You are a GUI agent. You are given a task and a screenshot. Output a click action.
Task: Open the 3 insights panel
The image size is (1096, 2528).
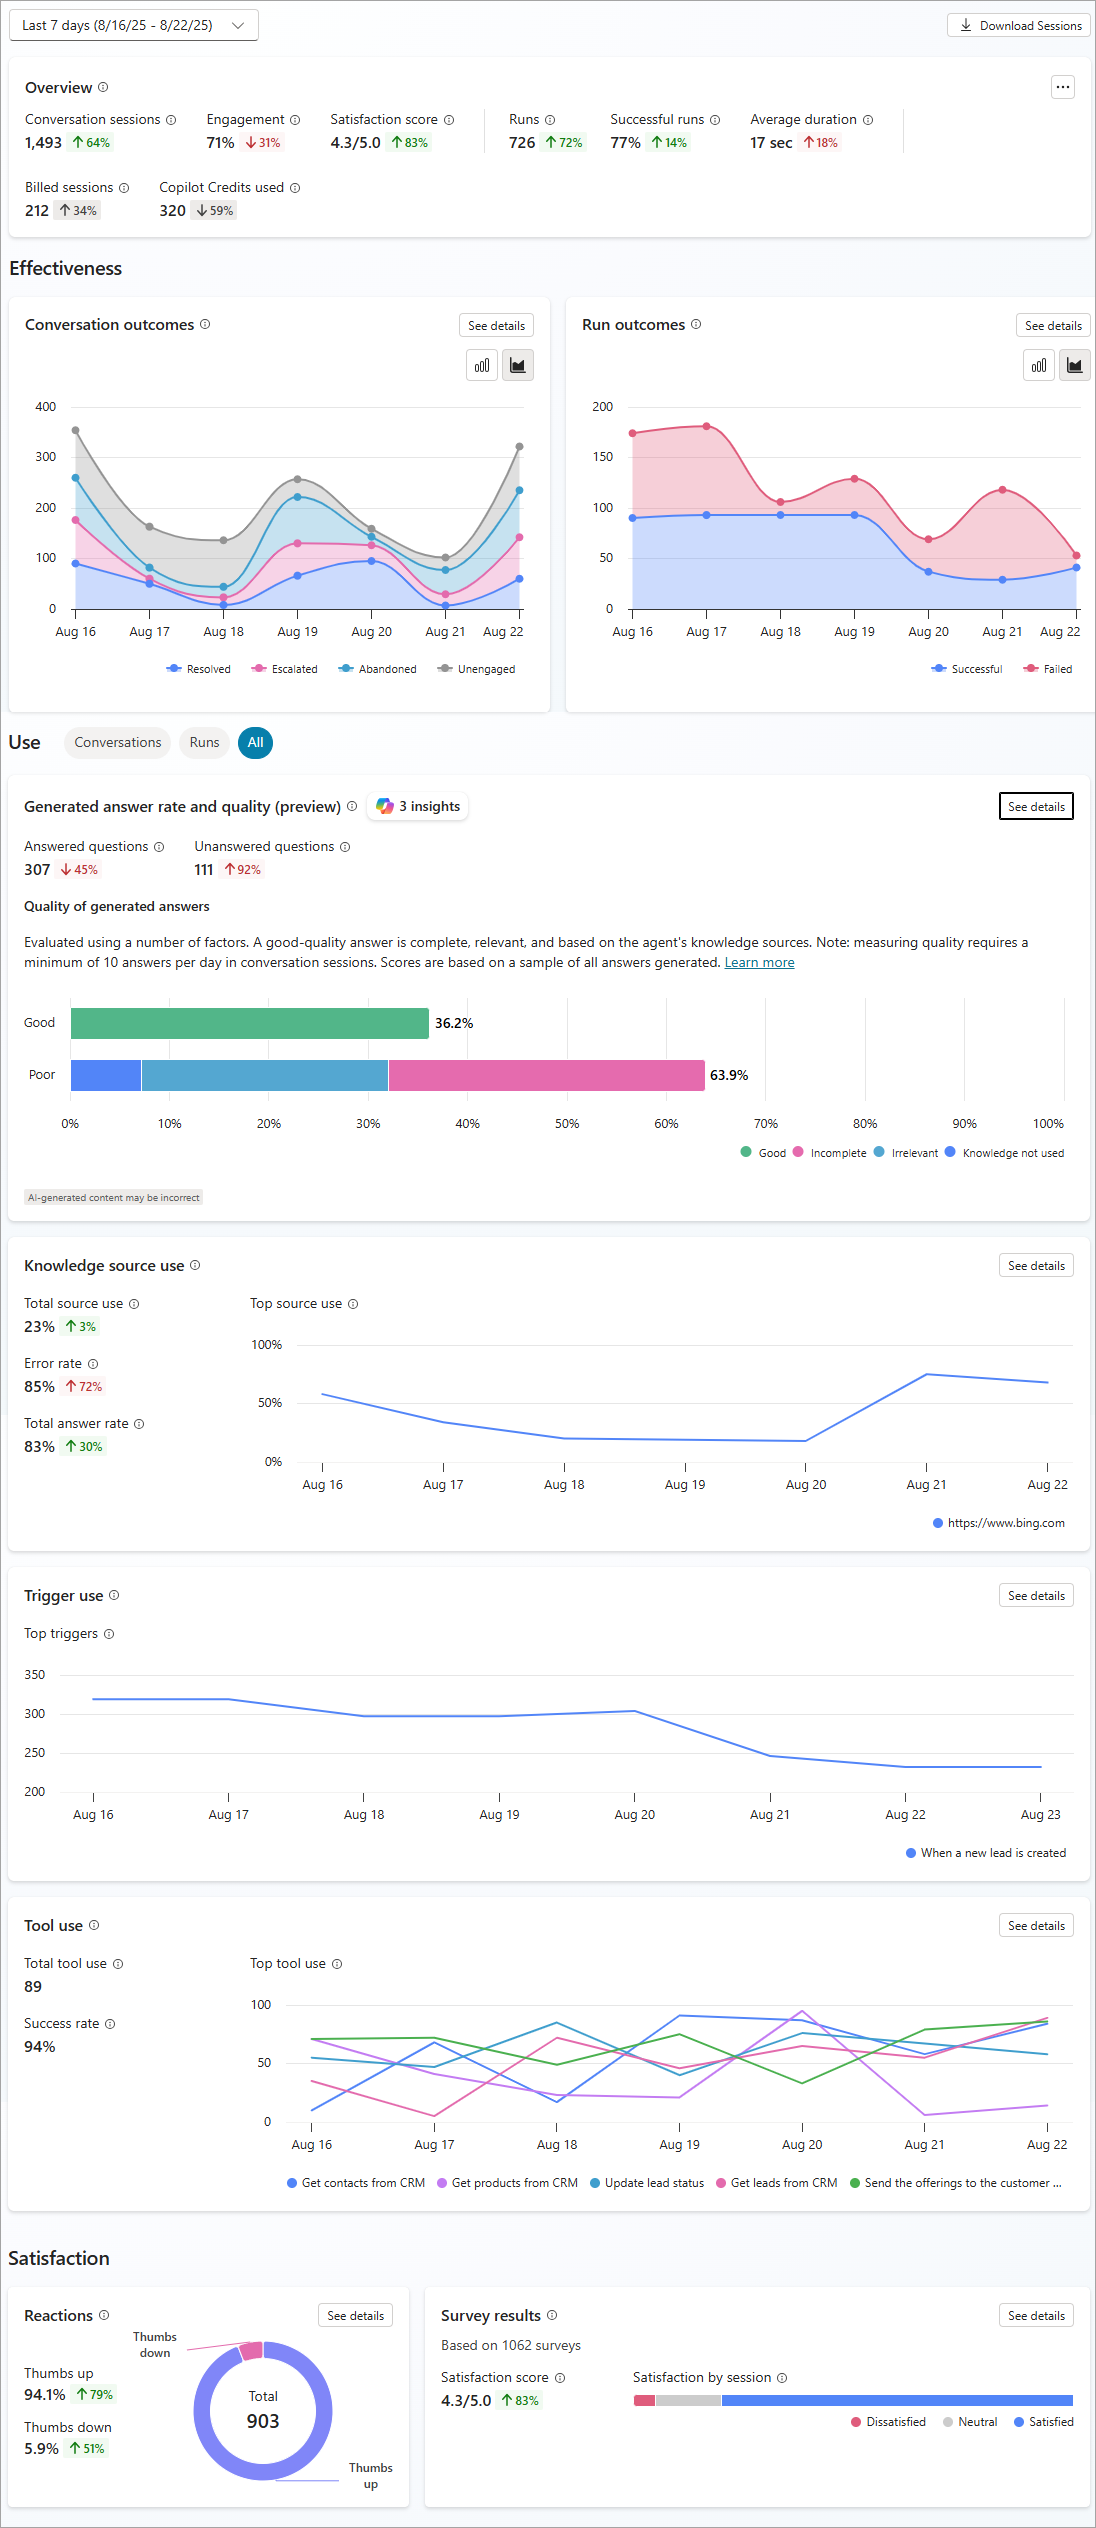[418, 807]
